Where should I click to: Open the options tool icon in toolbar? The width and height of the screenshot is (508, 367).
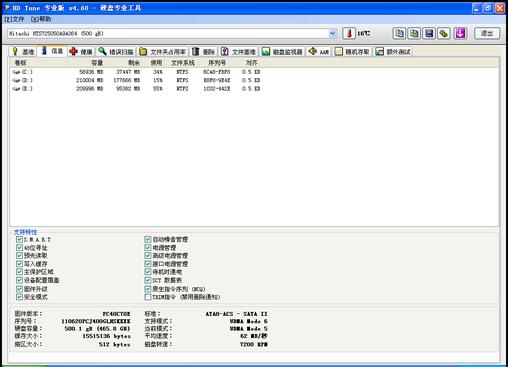[x=444, y=33]
